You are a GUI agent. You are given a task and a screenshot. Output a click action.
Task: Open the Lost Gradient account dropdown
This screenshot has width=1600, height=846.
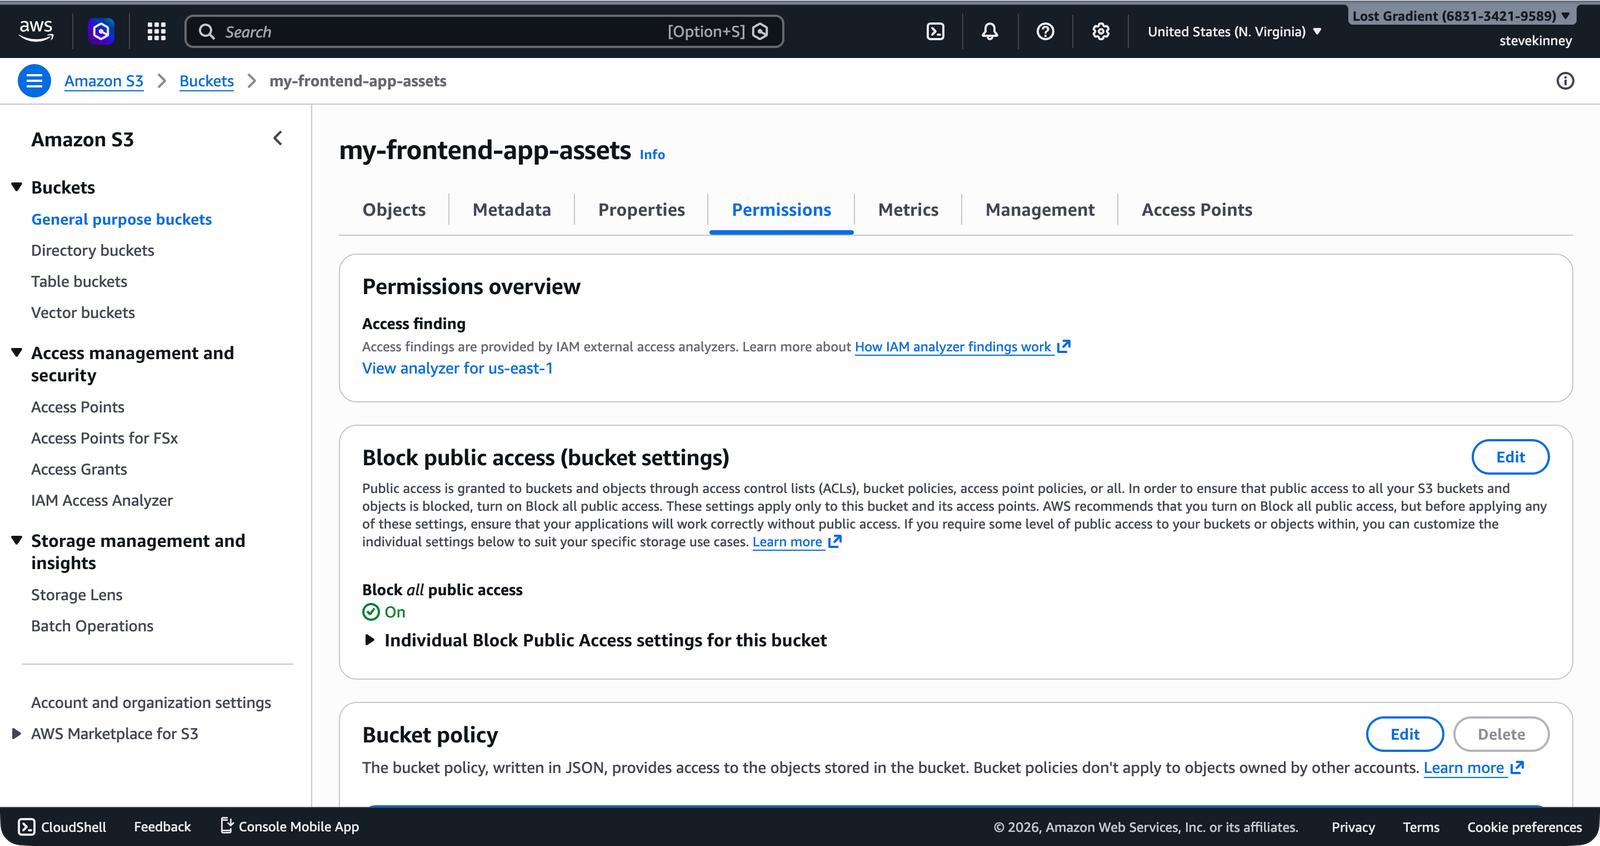tap(1461, 15)
